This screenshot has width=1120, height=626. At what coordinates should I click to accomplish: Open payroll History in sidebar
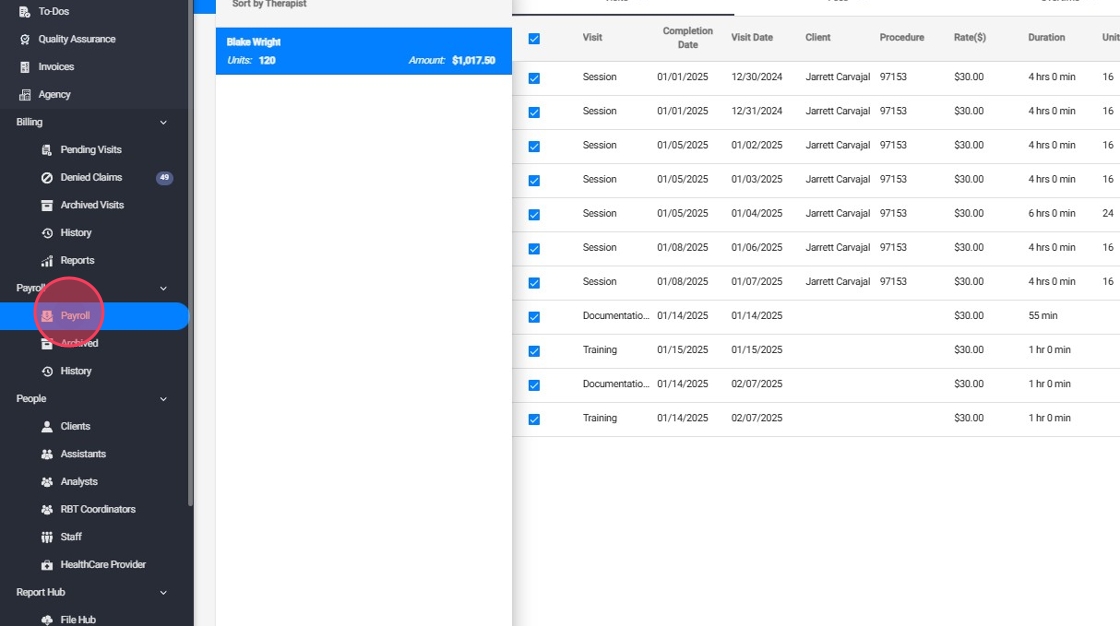point(75,371)
